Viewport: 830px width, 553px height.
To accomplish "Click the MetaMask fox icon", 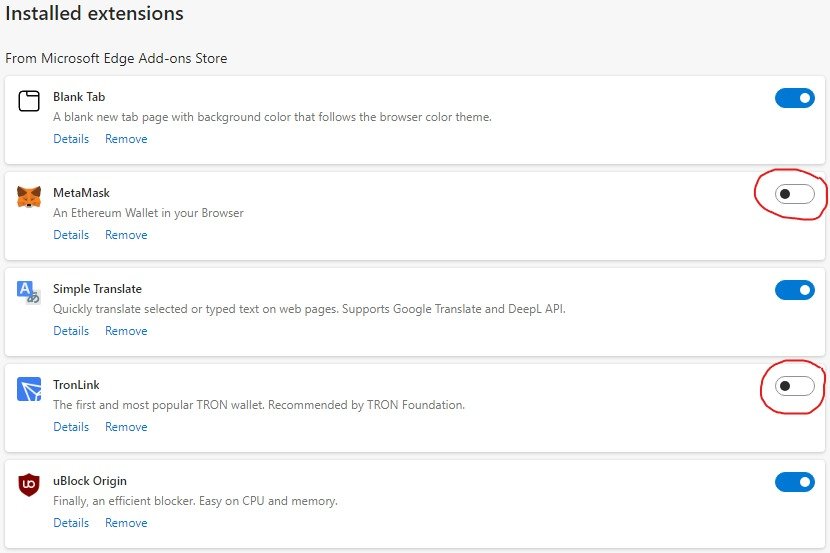I will click(29, 197).
